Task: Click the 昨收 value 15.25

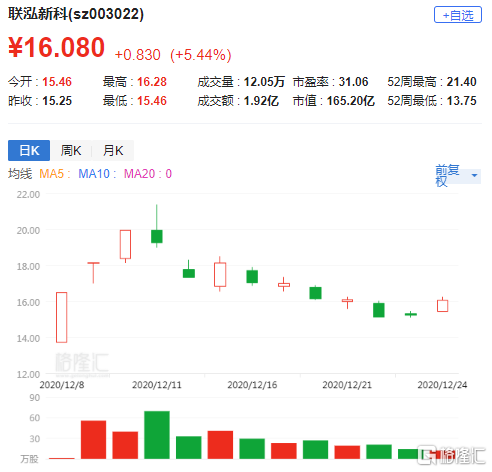Action: tap(57, 101)
